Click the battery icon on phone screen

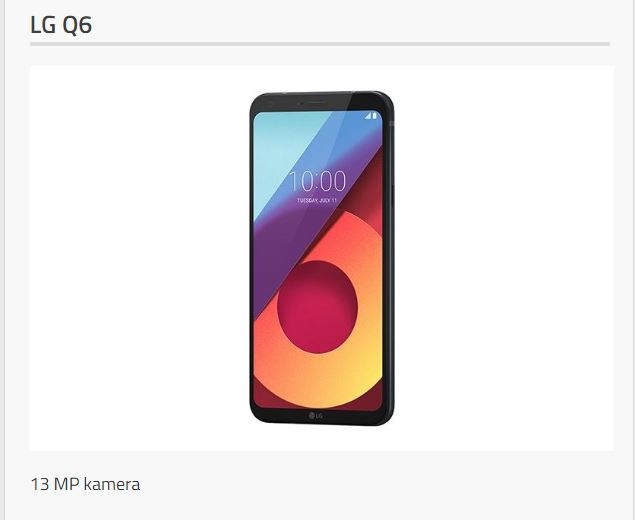click(375, 116)
